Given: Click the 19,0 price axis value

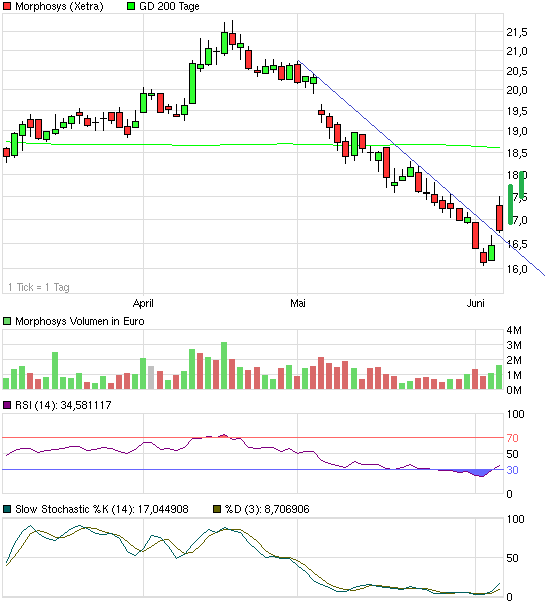Looking at the screenshot, I should click(517, 131).
